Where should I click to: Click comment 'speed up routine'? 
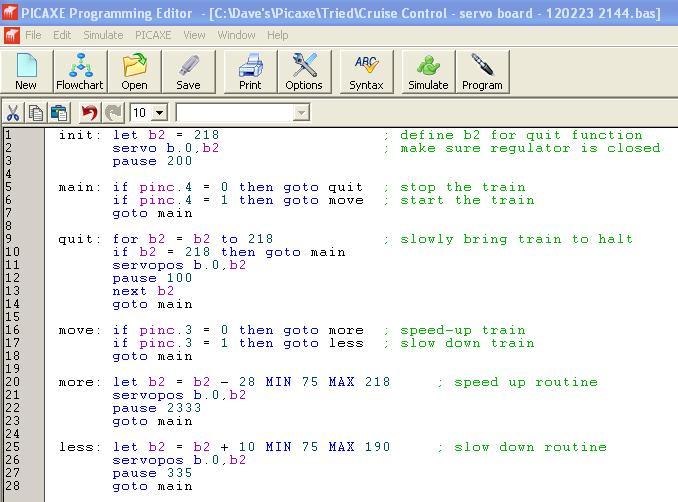[x=525, y=382]
